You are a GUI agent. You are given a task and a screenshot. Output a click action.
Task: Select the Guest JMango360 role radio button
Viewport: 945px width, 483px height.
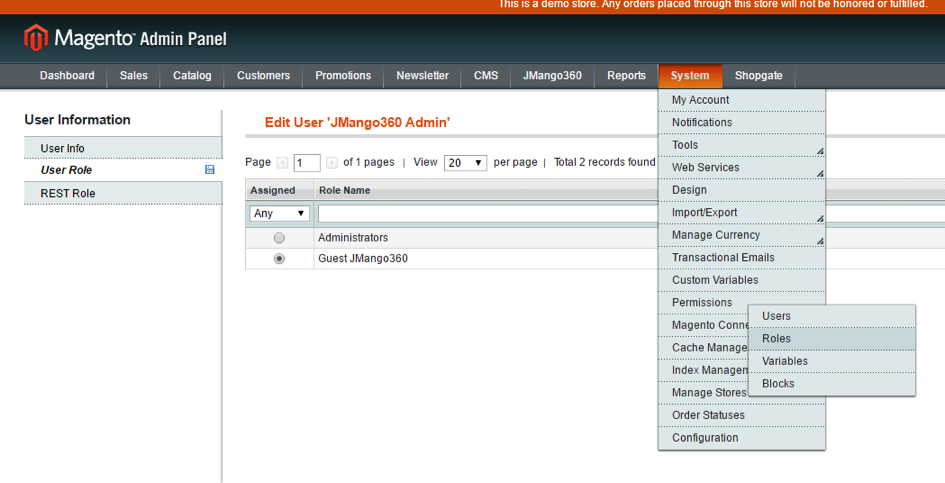pos(279,258)
